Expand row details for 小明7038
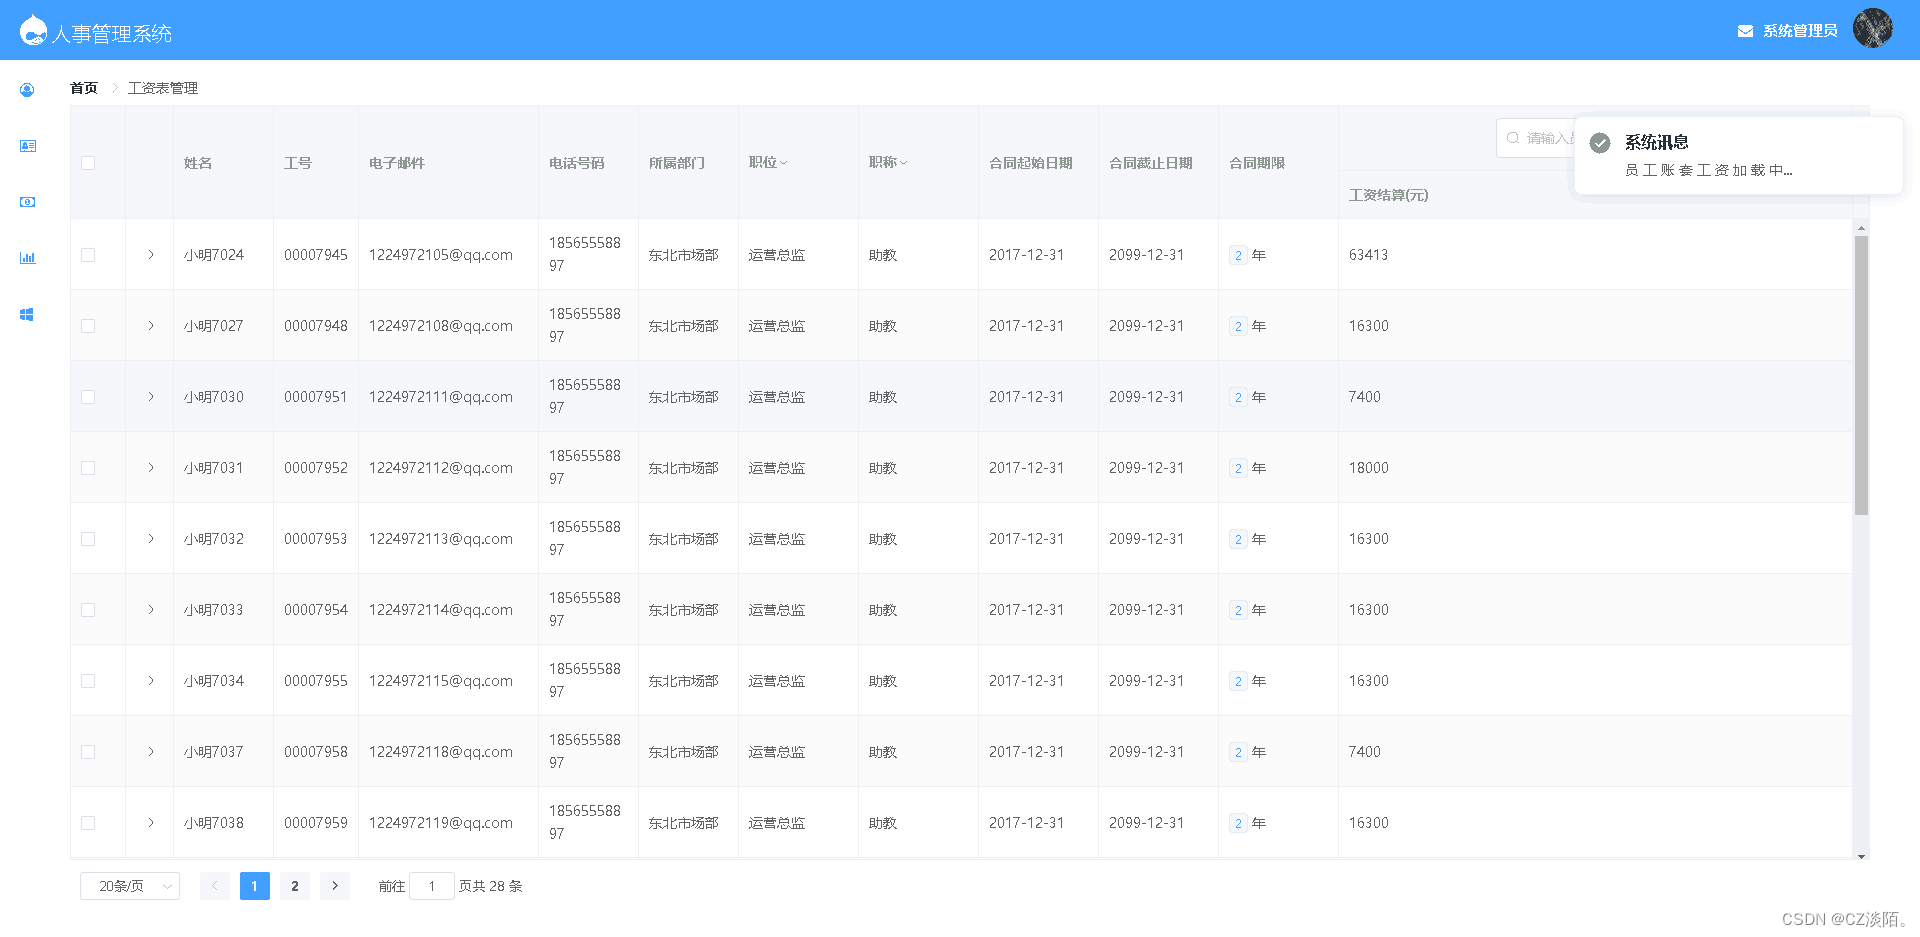The width and height of the screenshot is (1920, 937). click(x=151, y=823)
